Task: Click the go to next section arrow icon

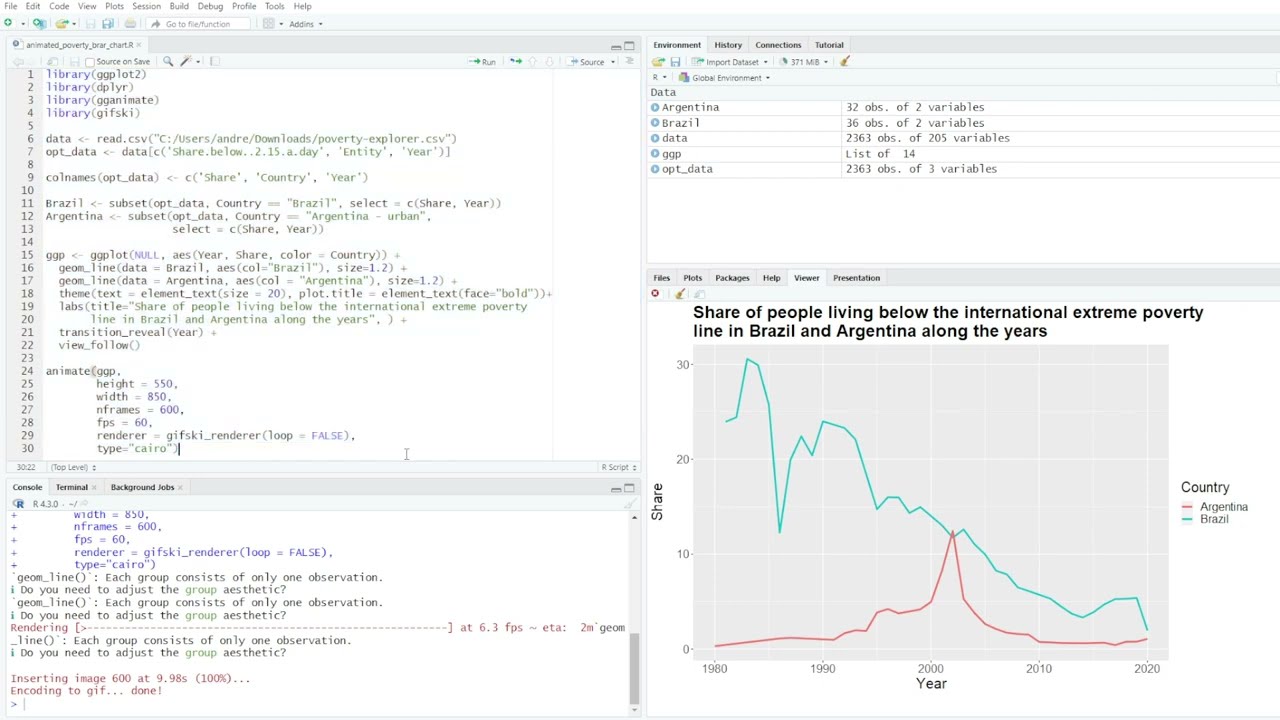Action: point(550,62)
